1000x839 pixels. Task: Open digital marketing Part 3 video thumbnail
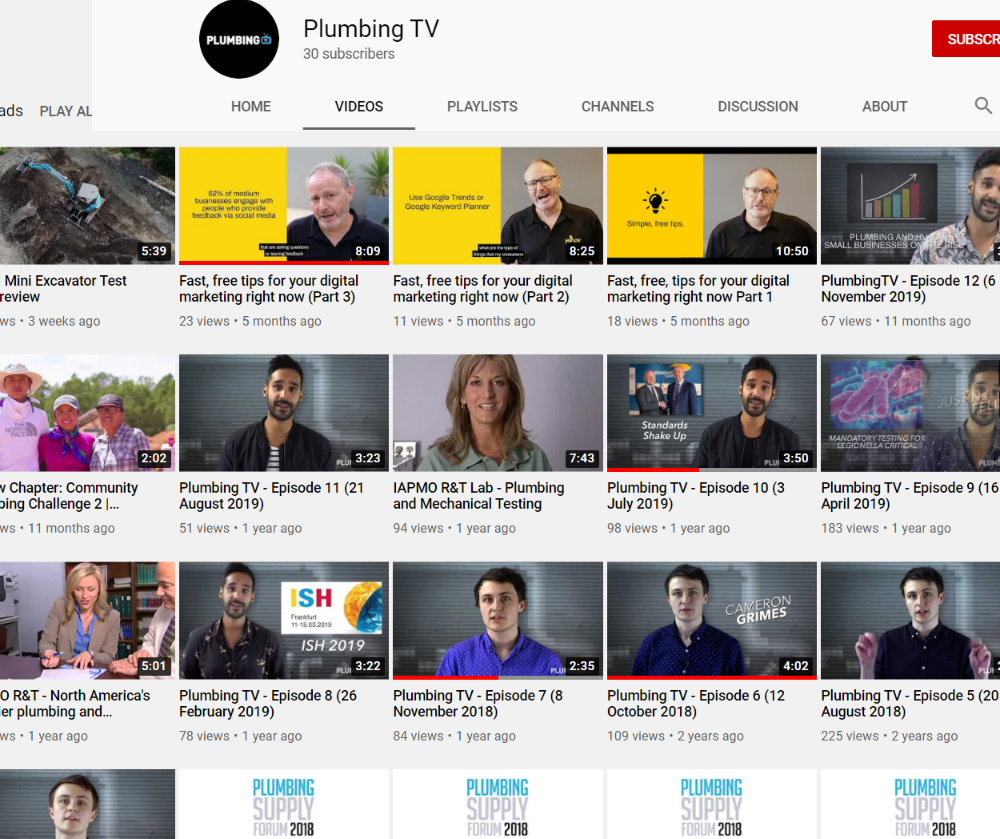click(284, 205)
